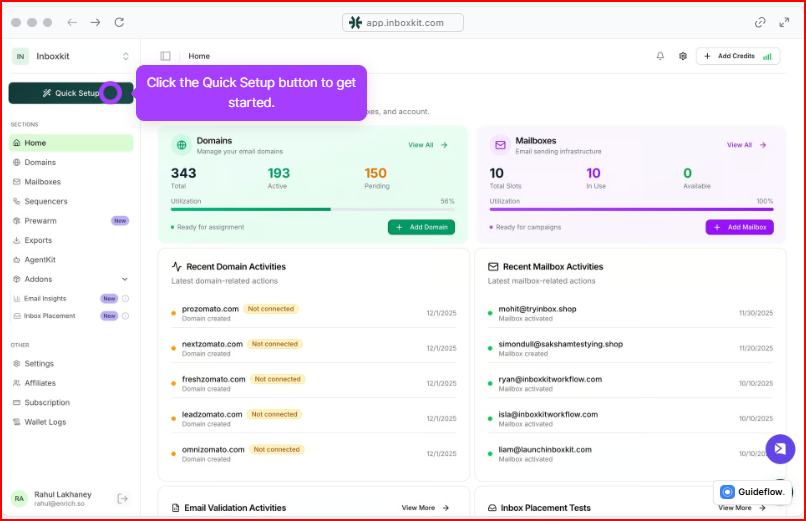Image resolution: width=806 pixels, height=521 pixels.
Task: Click the Recent Domain Activities pulse icon
Action: pos(177,267)
